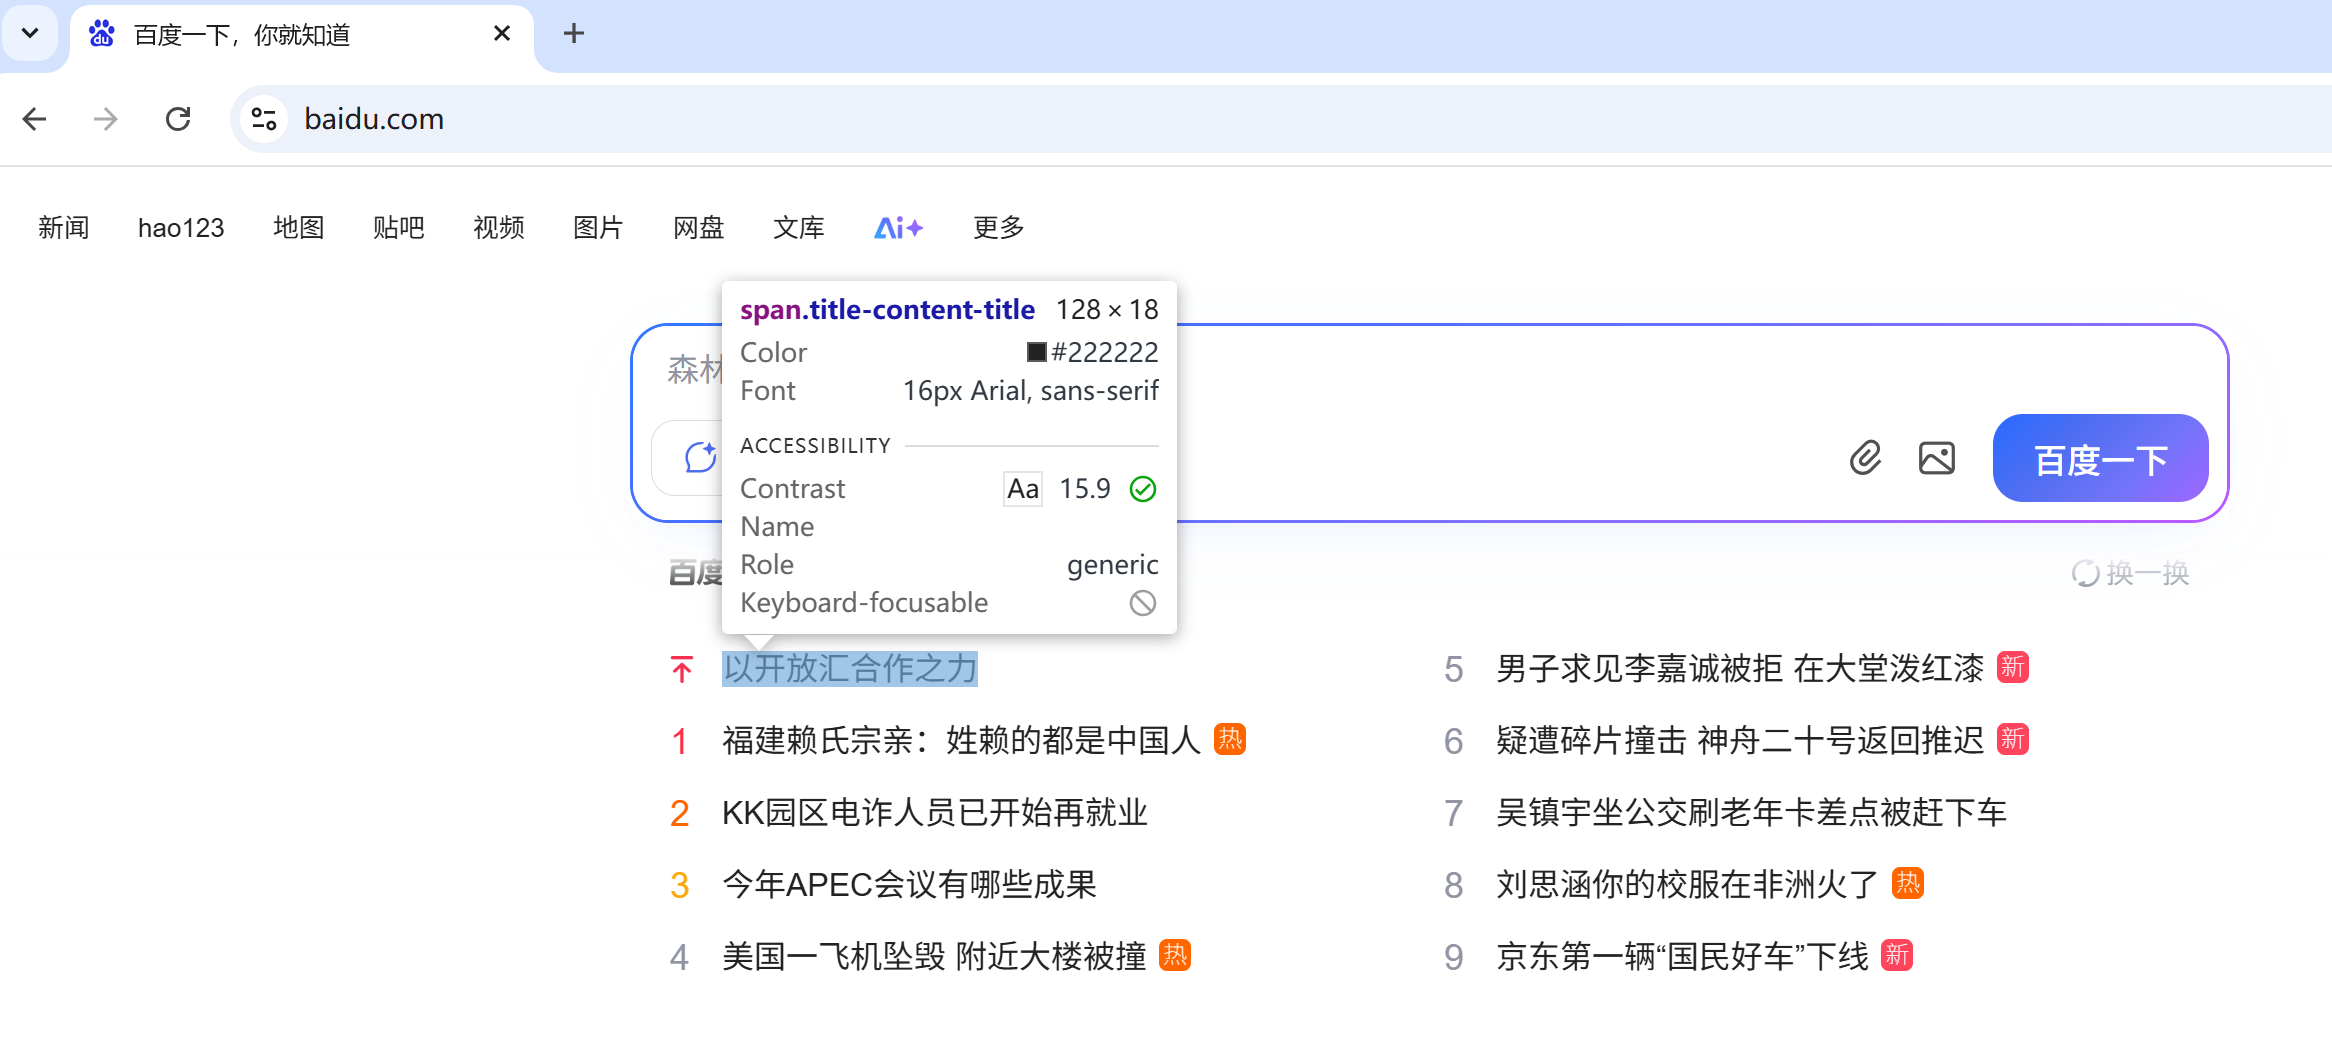Image resolution: width=2332 pixels, height=1040 pixels.
Task: Click rank number 1 in hot list
Action: click(x=680, y=742)
